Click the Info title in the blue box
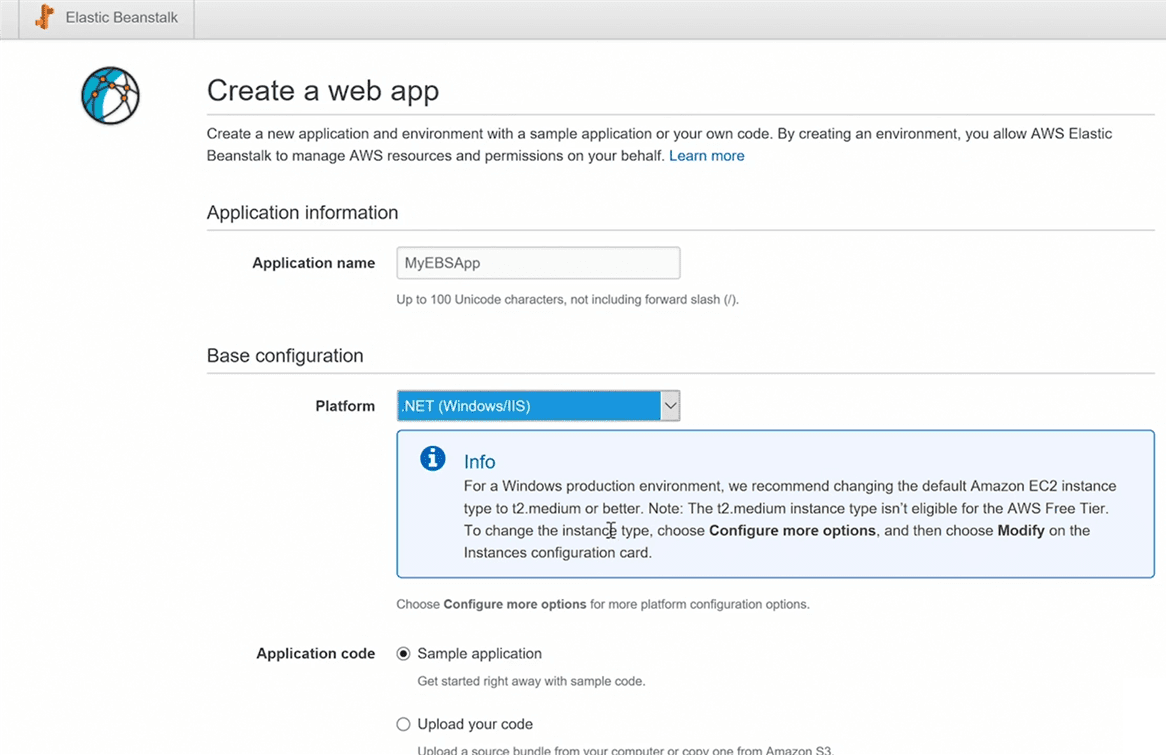This screenshot has height=755, width=1166. pos(479,462)
